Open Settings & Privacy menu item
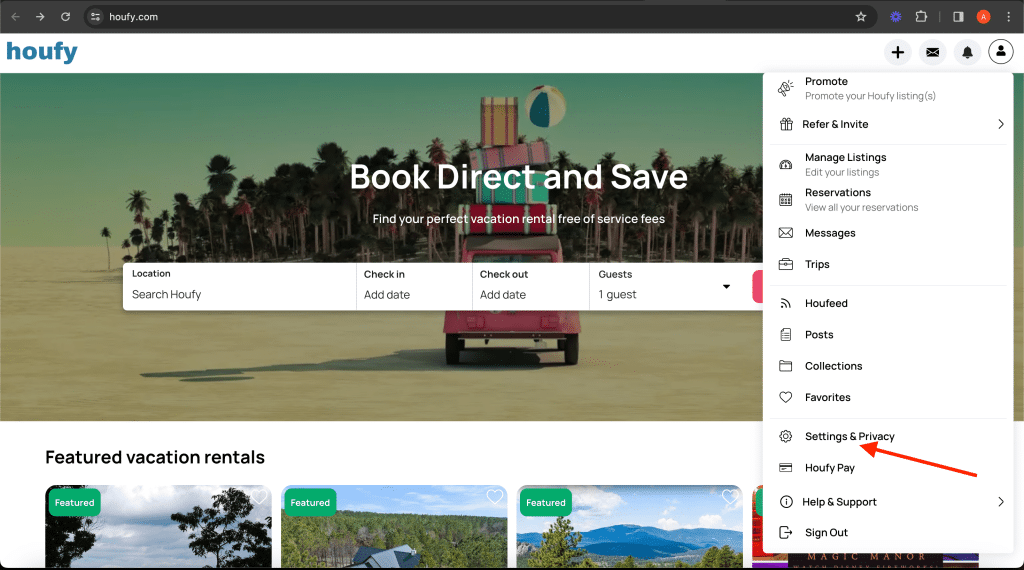The image size is (1024, 570). coord(888,436)
